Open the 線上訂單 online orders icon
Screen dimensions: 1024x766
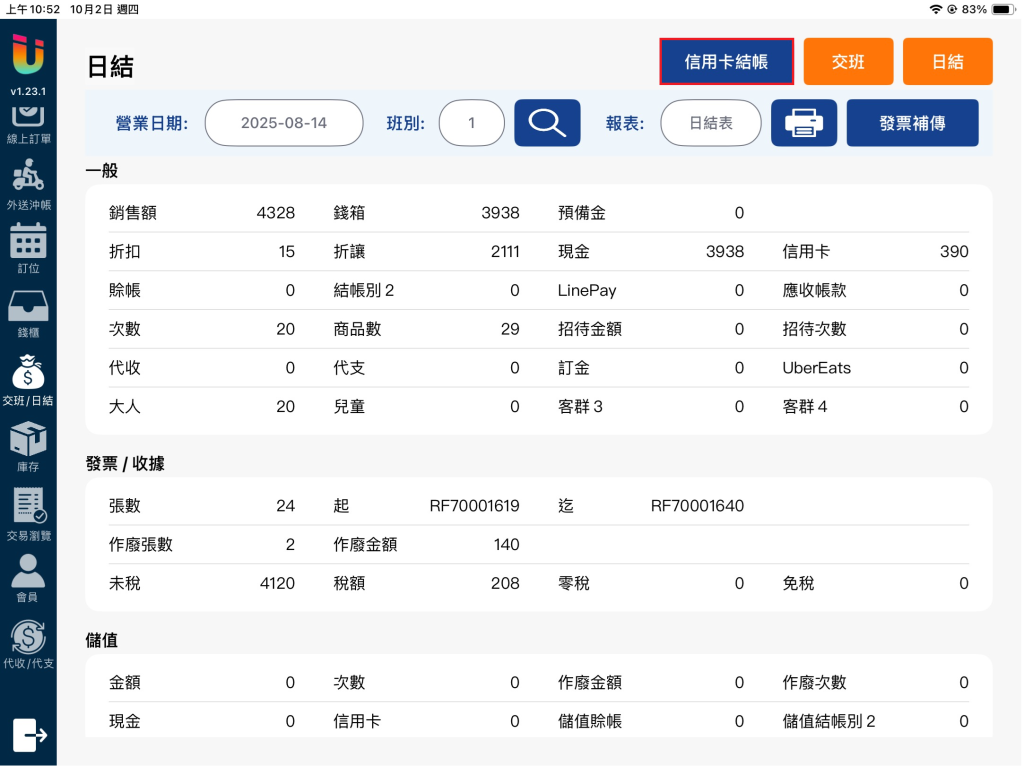[28, 114]
